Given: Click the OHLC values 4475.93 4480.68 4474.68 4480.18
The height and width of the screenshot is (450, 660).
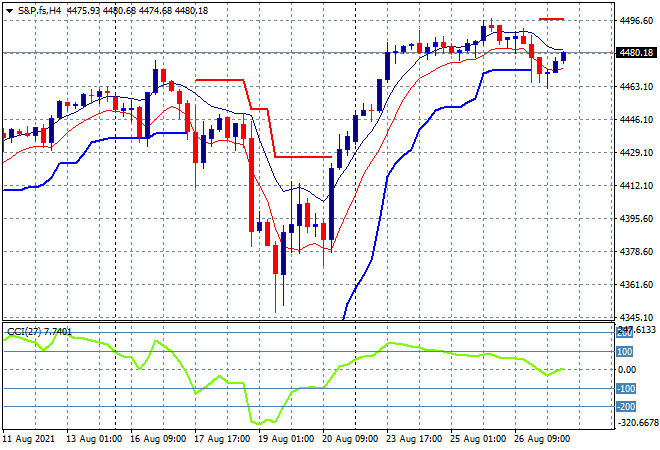Looking at the screenshot, I should tap(138, 11).
